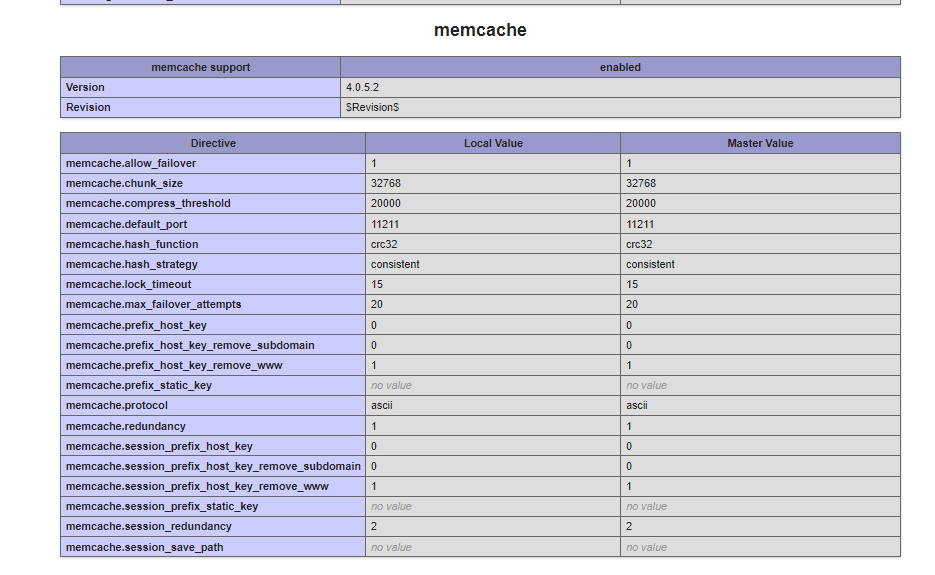Click master value 20000 for compress_threshold
This screenshot has height=575, width=935.
click(641, 203)
